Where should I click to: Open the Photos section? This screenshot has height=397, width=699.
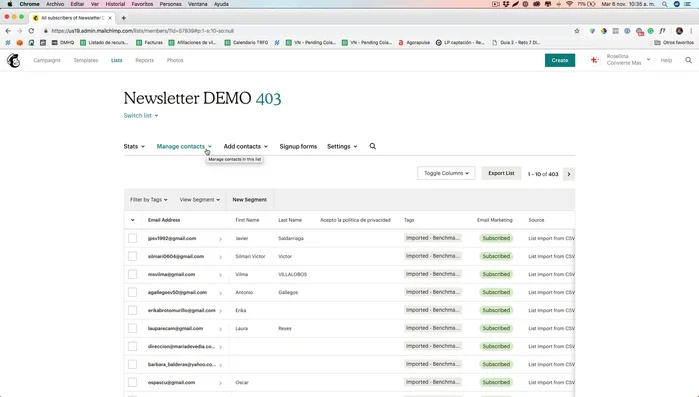click(x=175, y=60)
